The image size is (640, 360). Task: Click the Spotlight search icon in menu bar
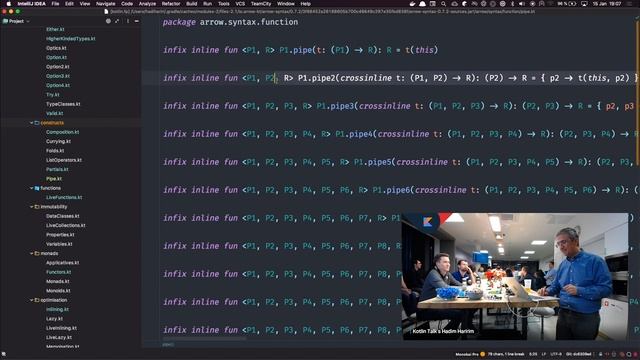point(443,4)
